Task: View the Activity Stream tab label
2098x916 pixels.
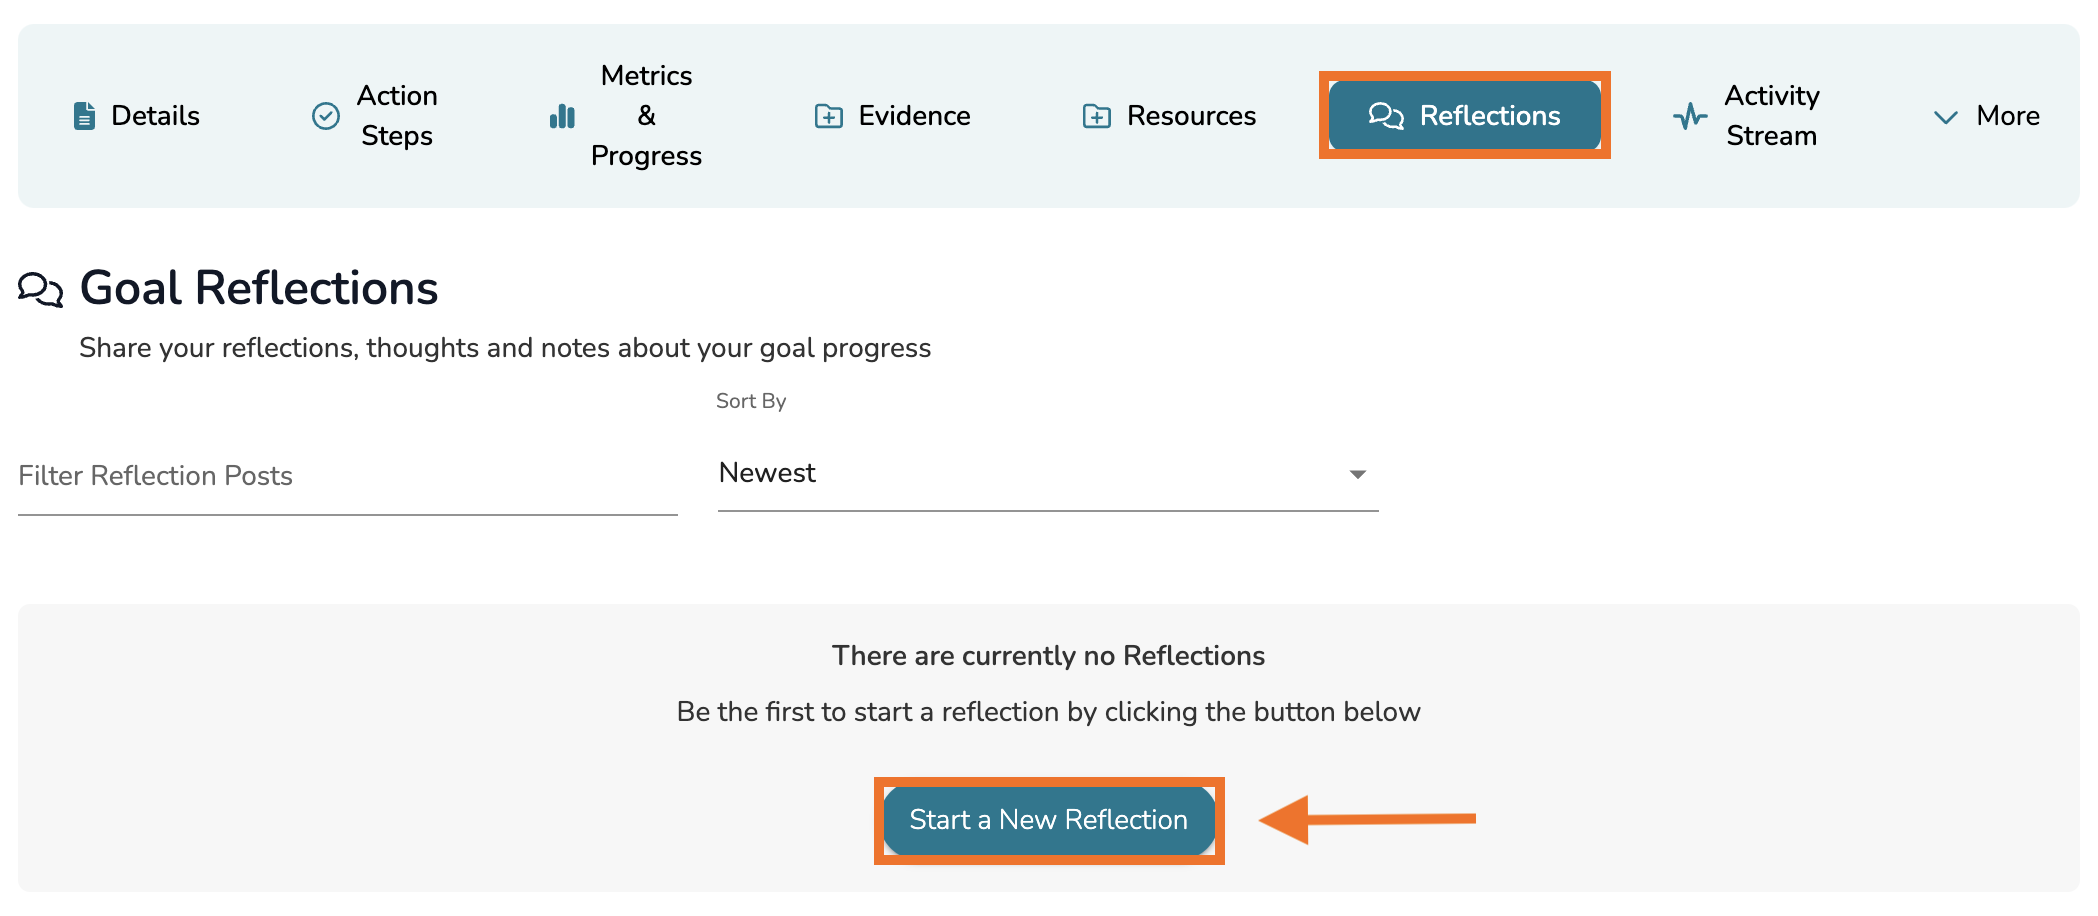Action: pos(1771,116)
